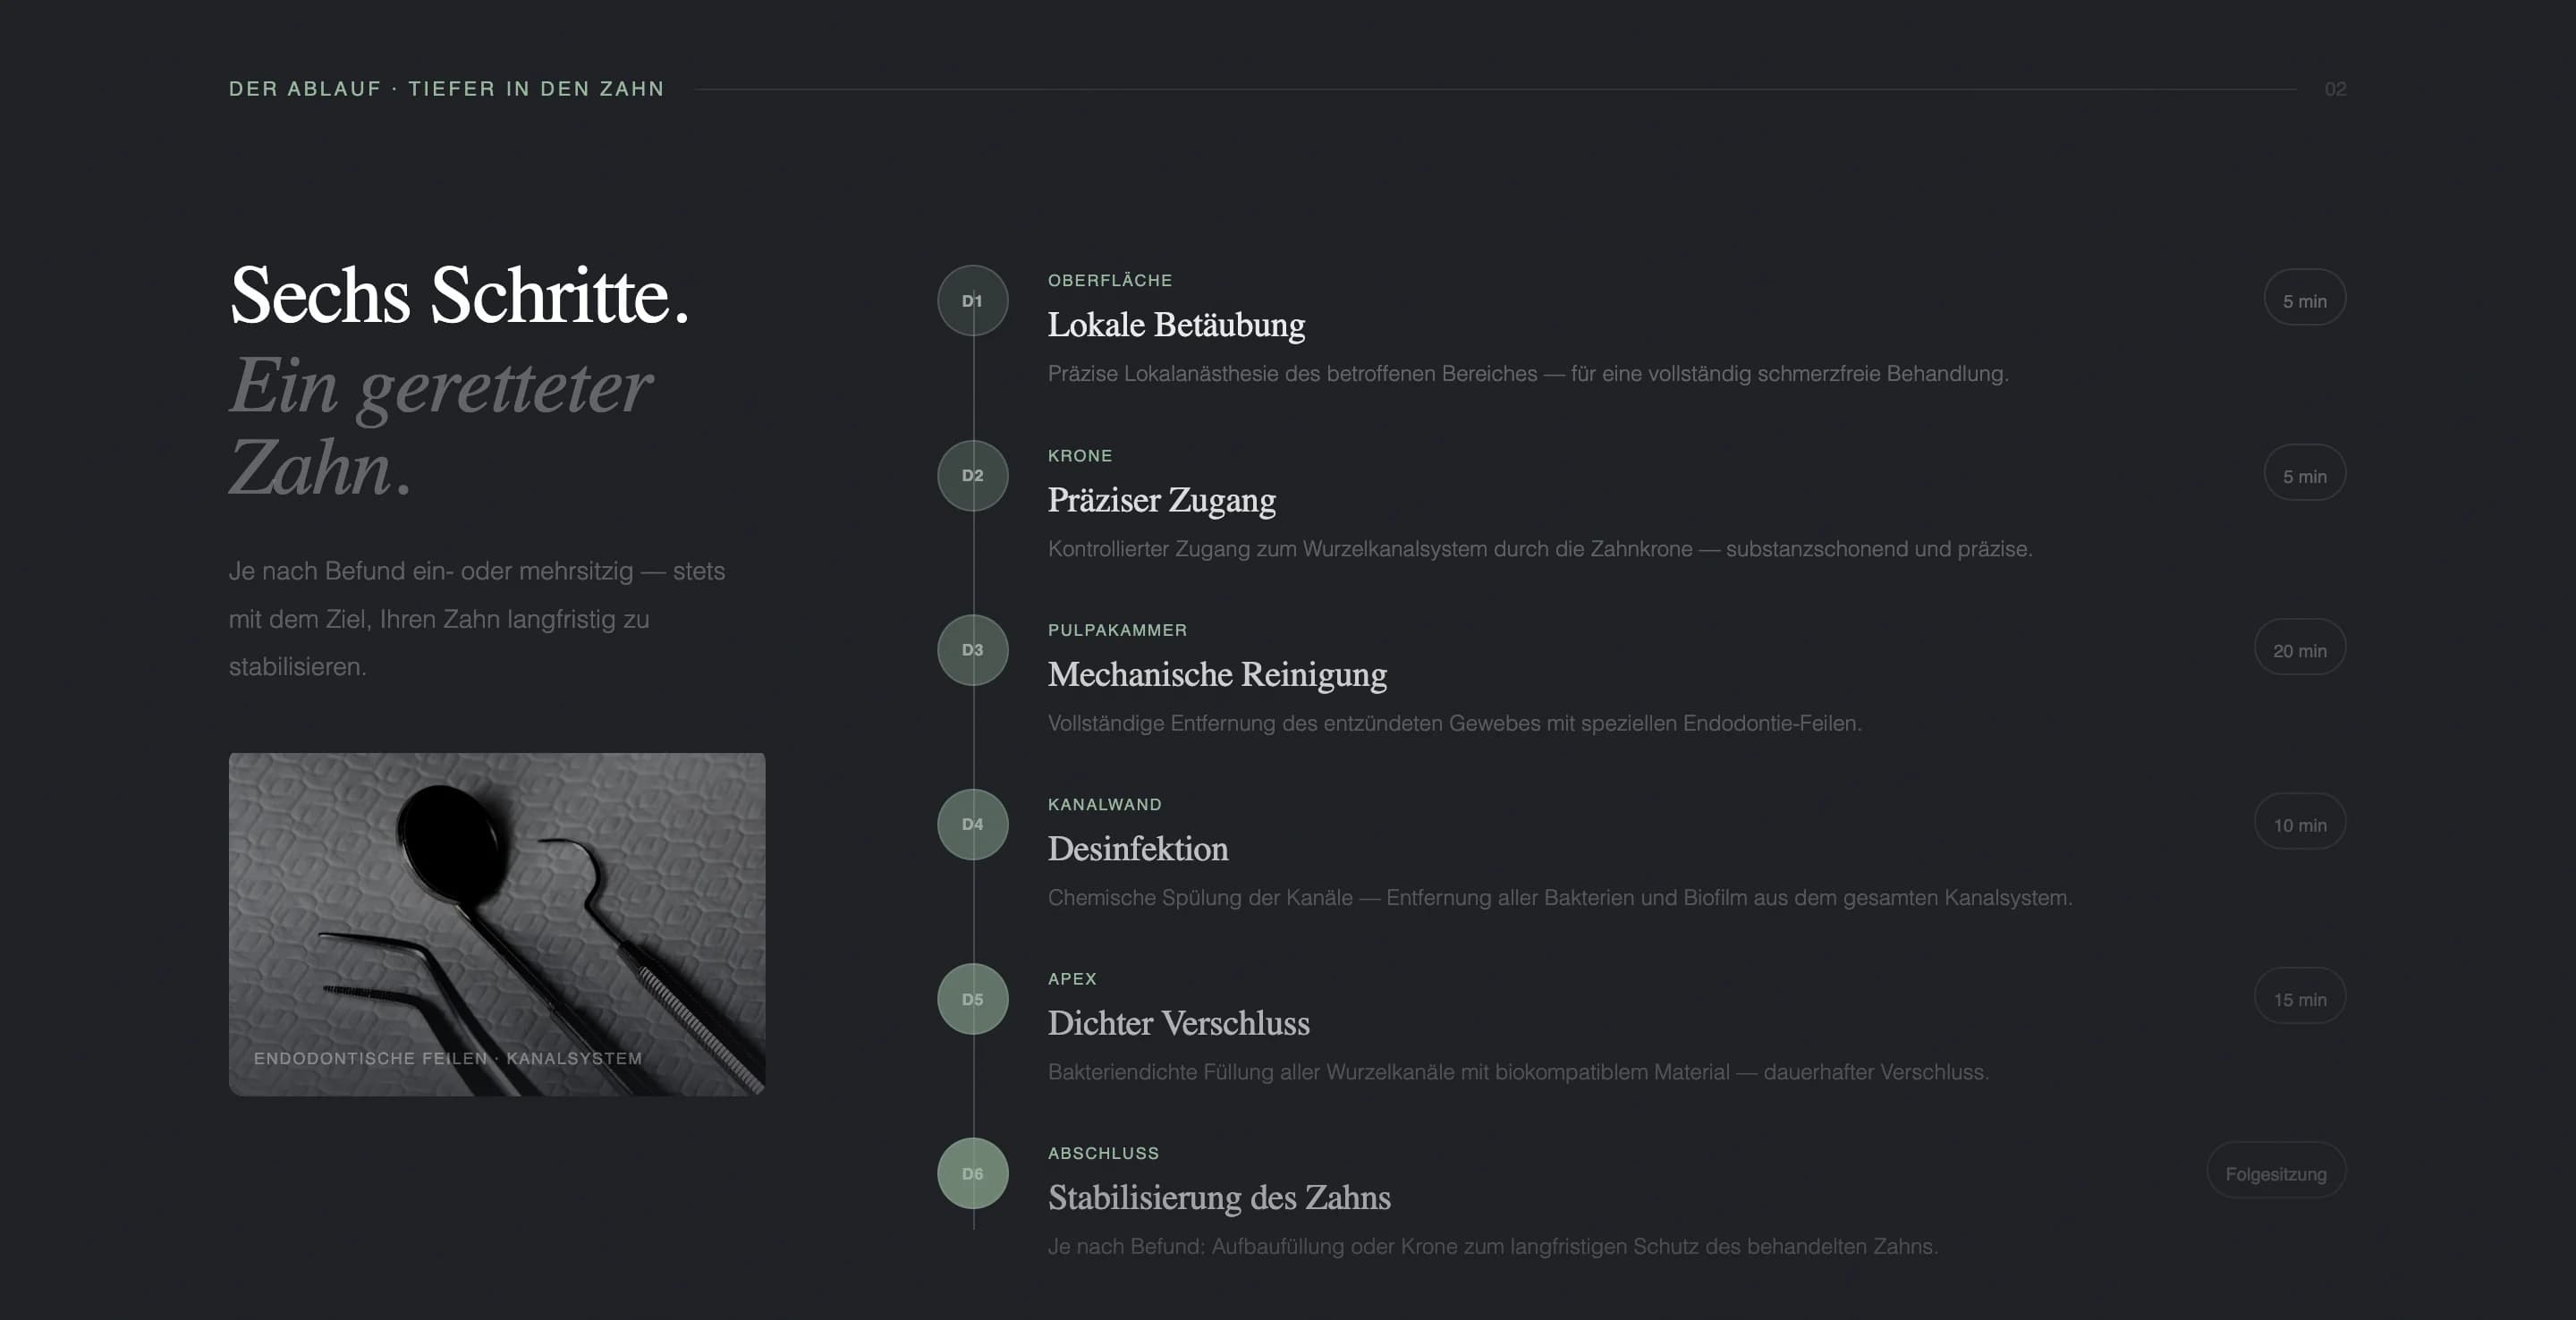The image size is (2576, 1320).
Task: Click the Folgesitzung badge
Action: (x=2275, y=1171)
